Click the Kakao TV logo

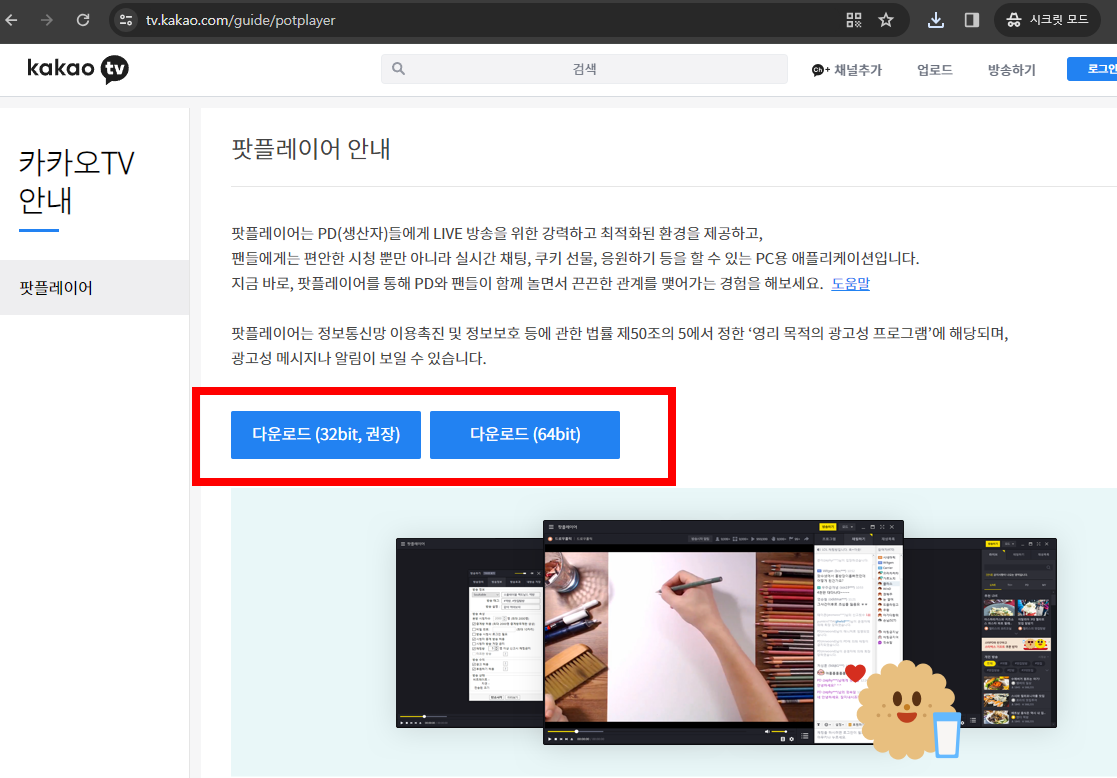point(78,69)
